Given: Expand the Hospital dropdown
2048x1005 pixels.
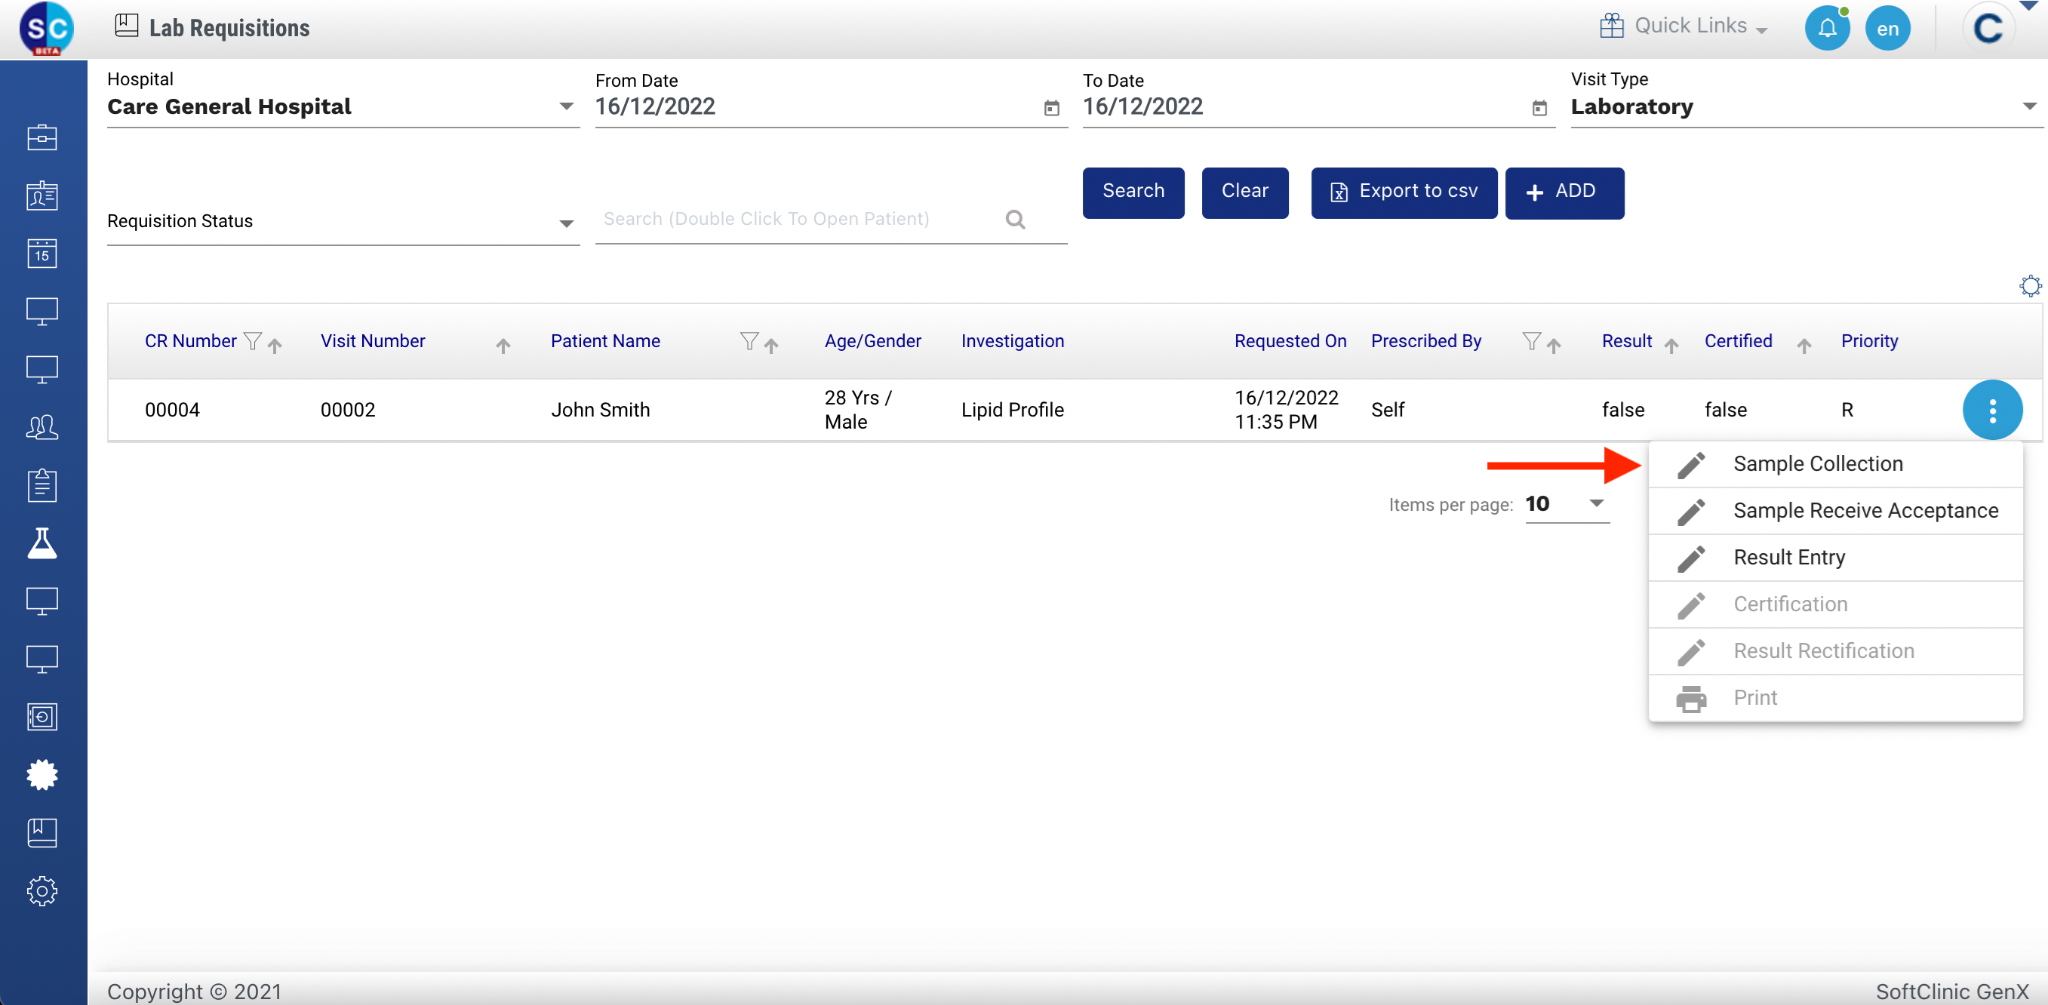Looking at the screenshot, I should [566, 107].
